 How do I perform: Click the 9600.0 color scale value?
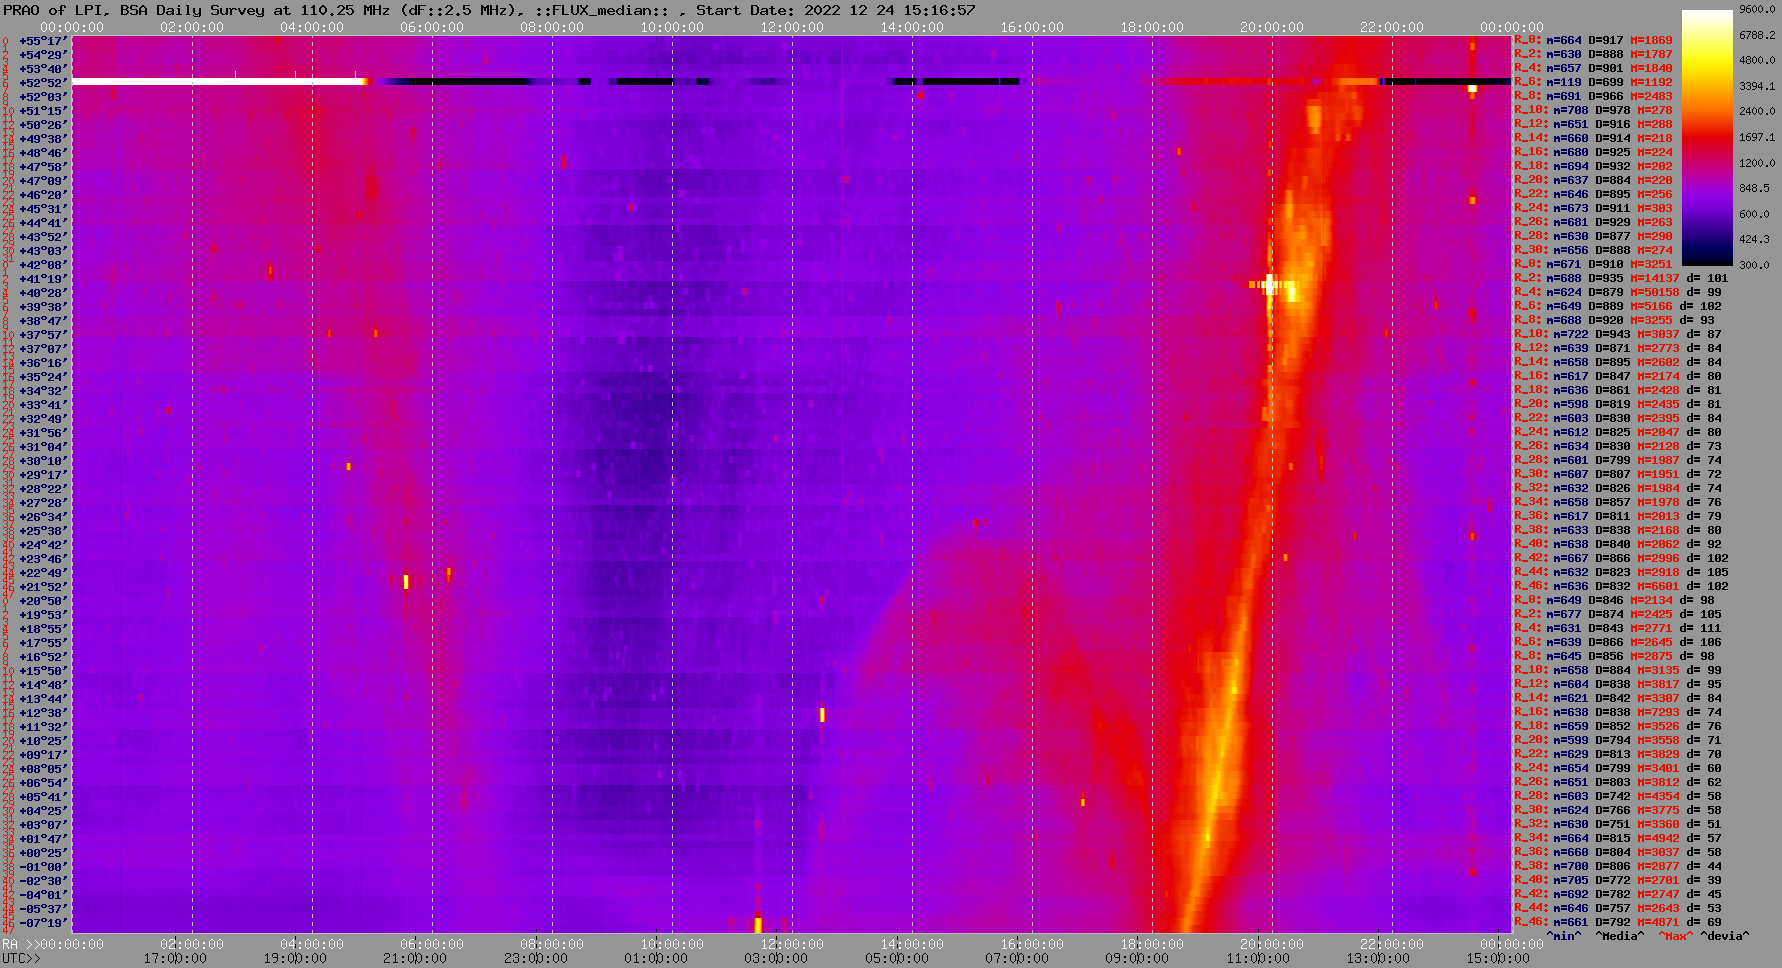pyautogui.click(x=1756, y=9)
